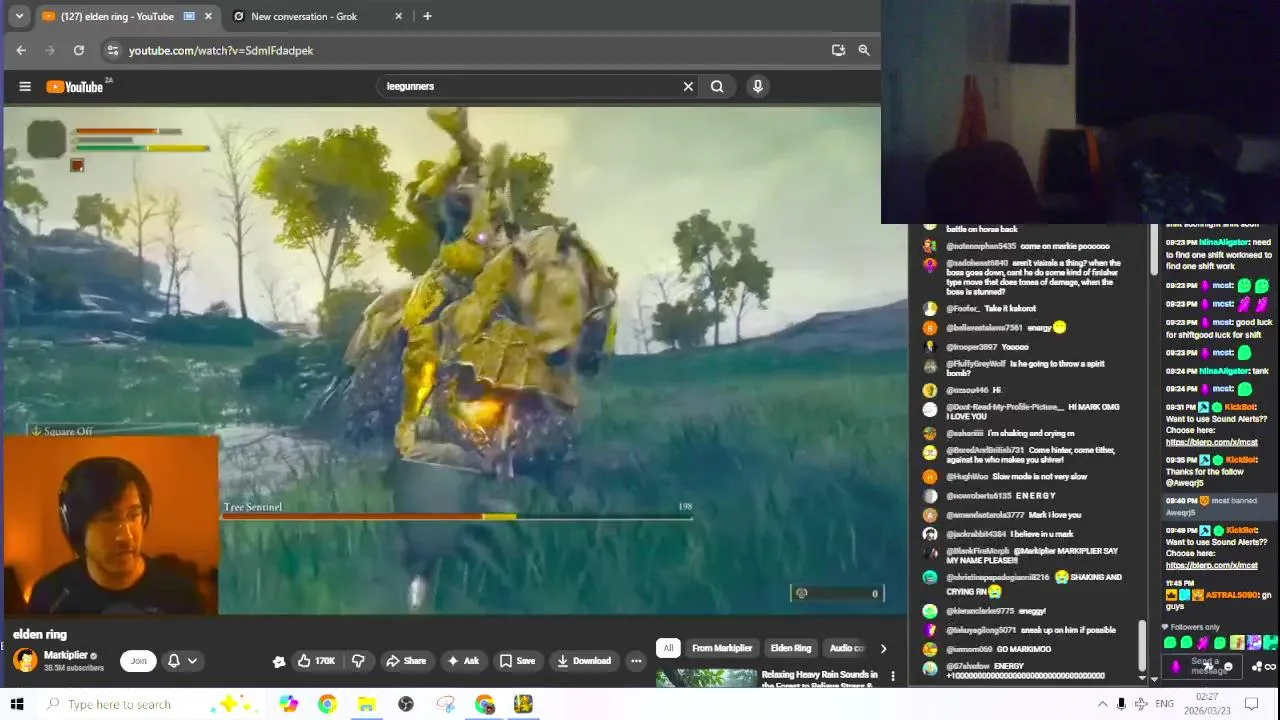Screen dimensions: 1280x720
Task: Click the Followers only label
Action: click(1195, 627)
